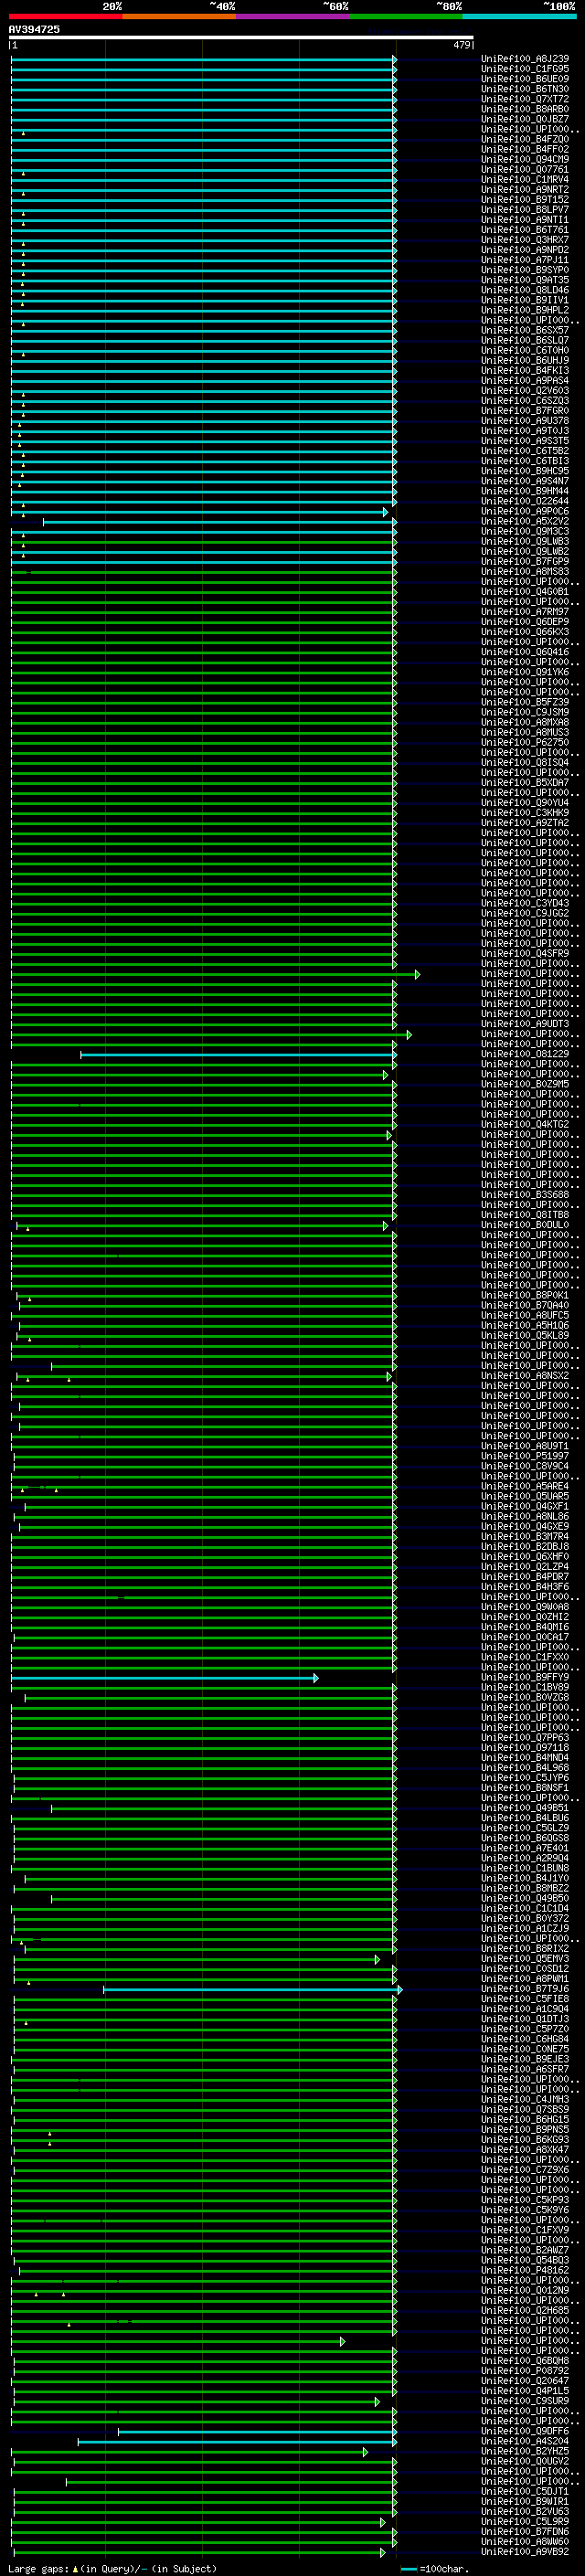Open hit UniRef100_Q91YK6

click(525, 672)
